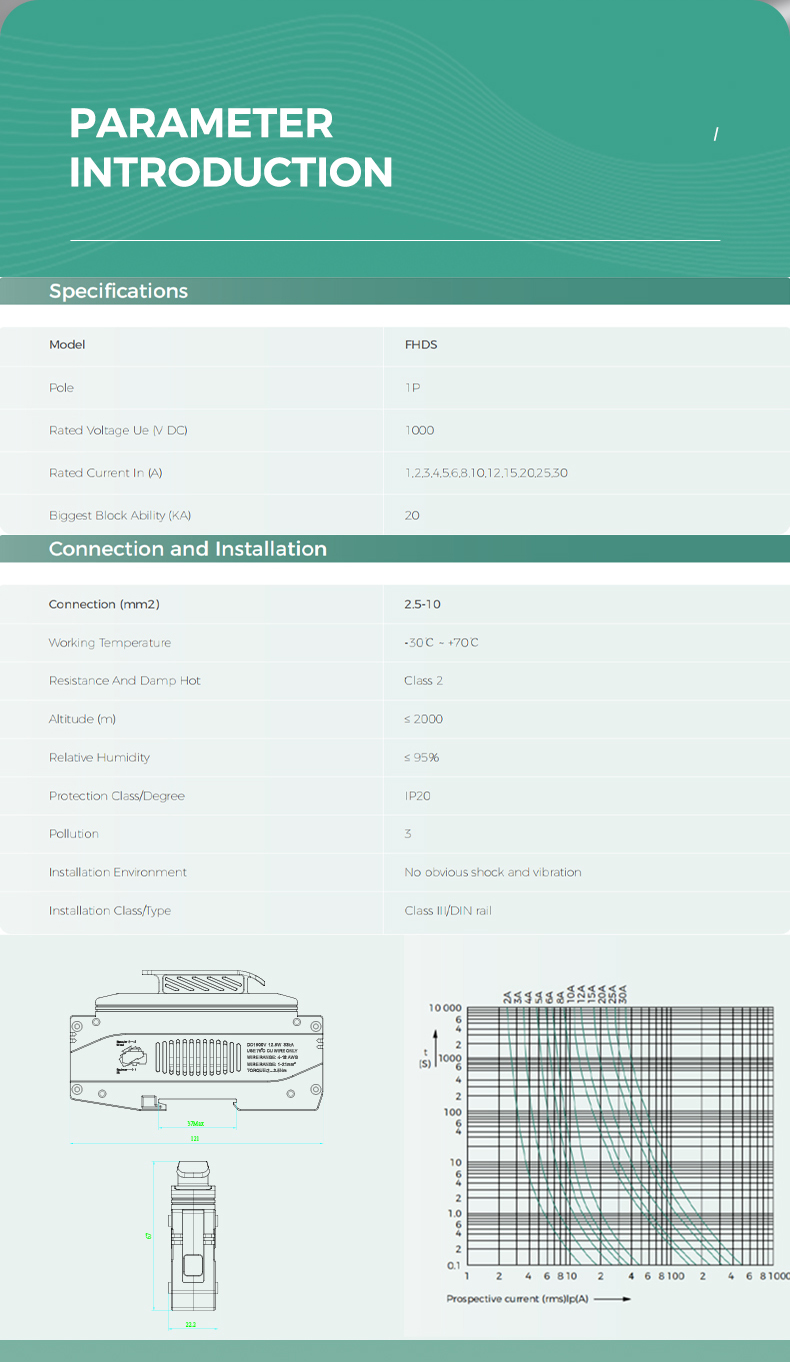This screenshot has height=1362, width=790.
Task: Click the FHDS model value
Action: click(421, 345)
